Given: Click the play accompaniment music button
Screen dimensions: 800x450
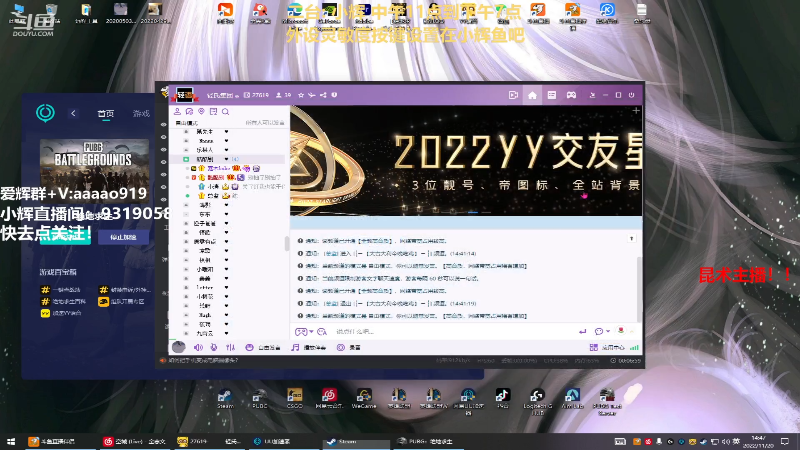Looking at the screenshot, I should [308, 347].
